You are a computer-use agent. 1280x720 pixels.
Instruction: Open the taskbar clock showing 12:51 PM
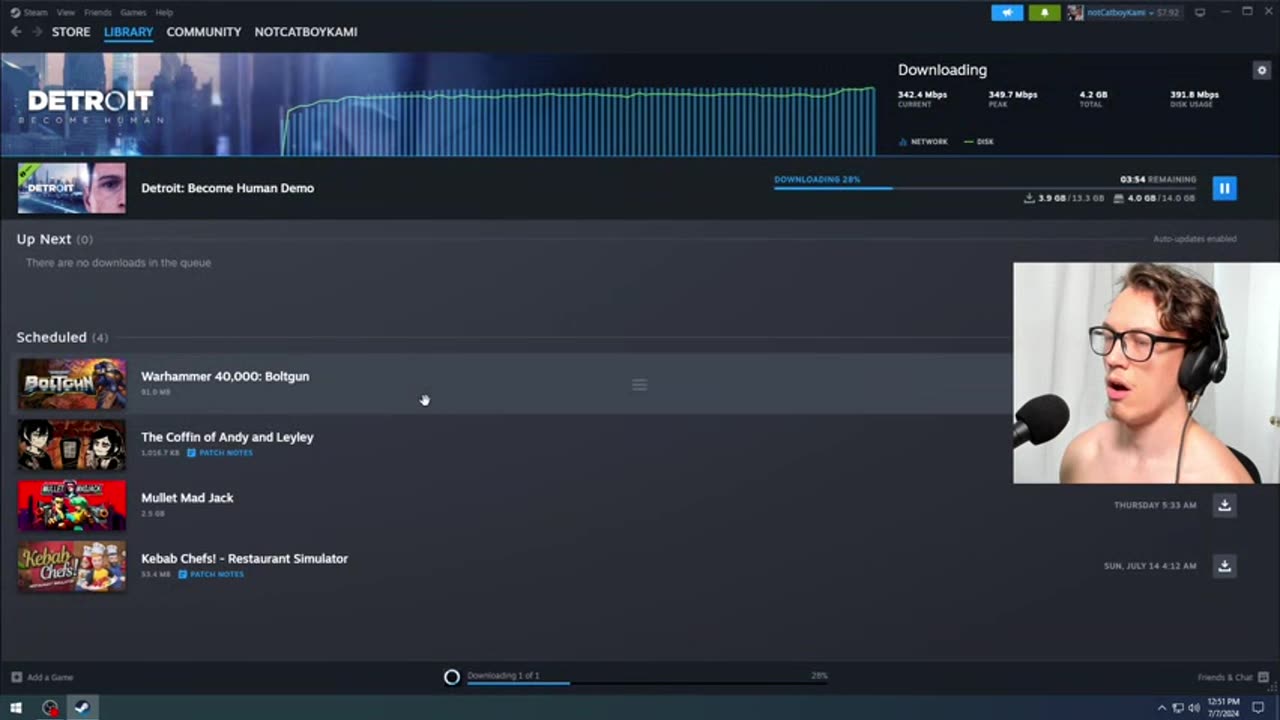(1225, 708)
